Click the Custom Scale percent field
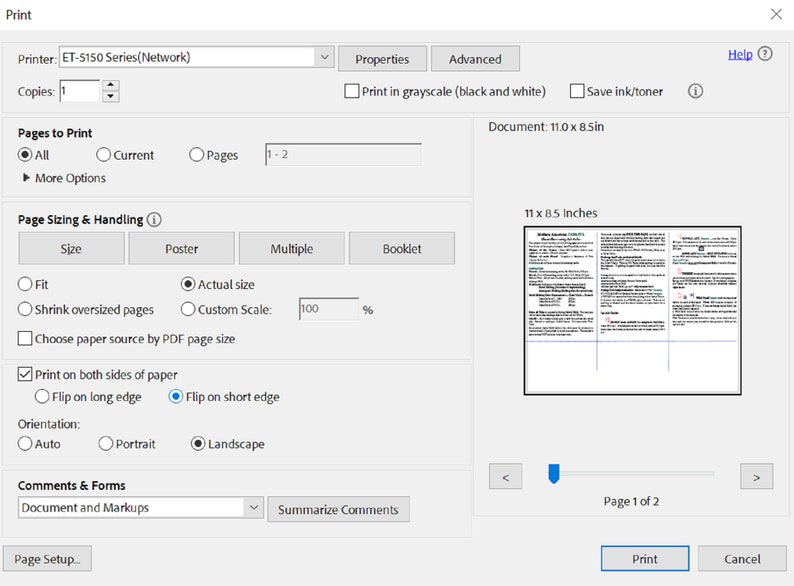Screen dimensions: 794x586 pos(329,309)
